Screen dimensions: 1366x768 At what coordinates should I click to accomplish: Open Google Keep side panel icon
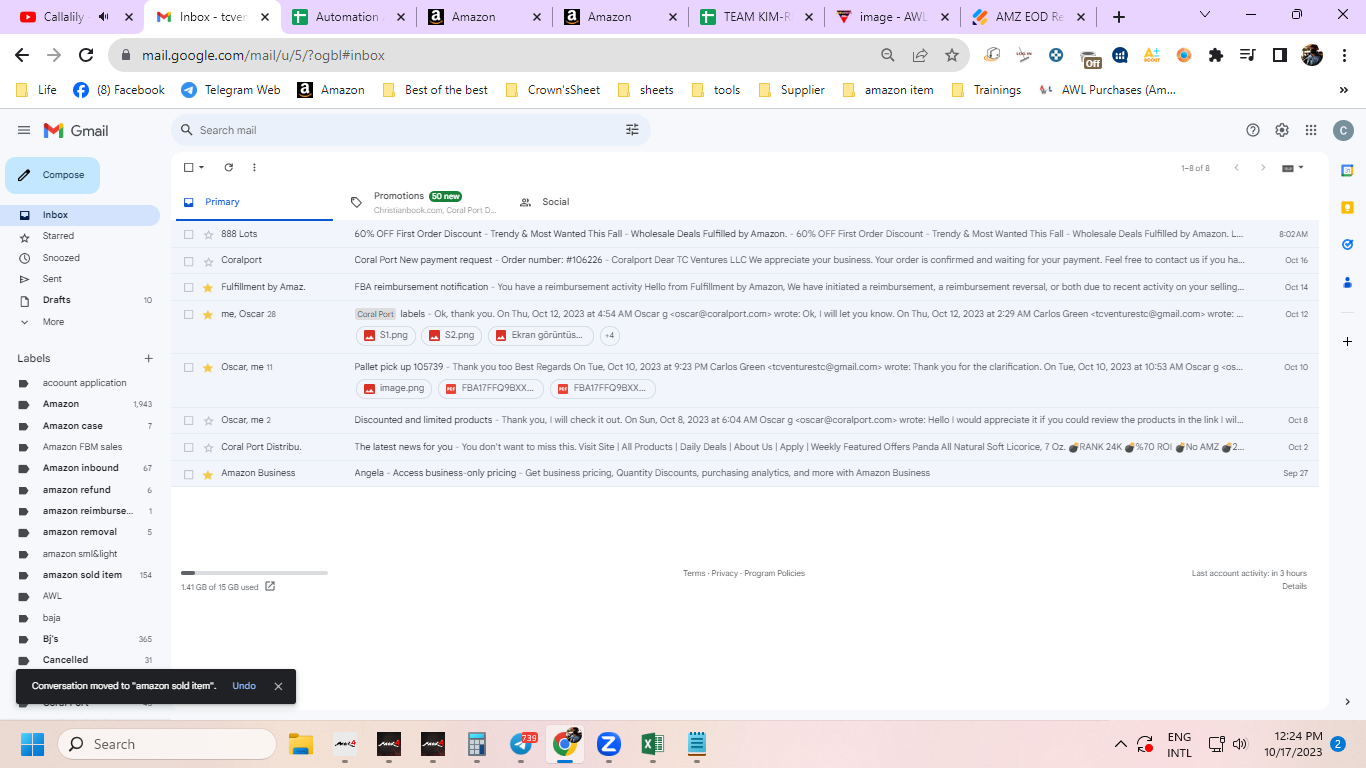1347,207
